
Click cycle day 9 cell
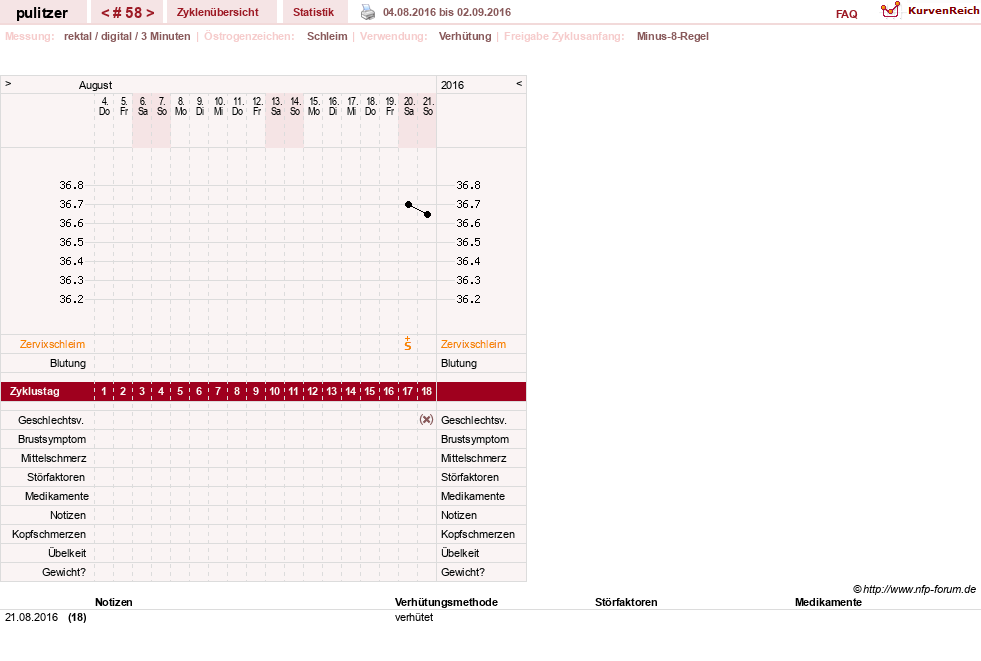tap(256, 391)
